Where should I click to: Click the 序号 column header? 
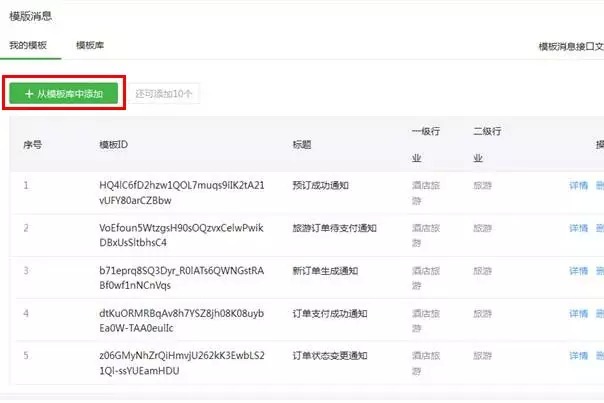click(33, 144)
